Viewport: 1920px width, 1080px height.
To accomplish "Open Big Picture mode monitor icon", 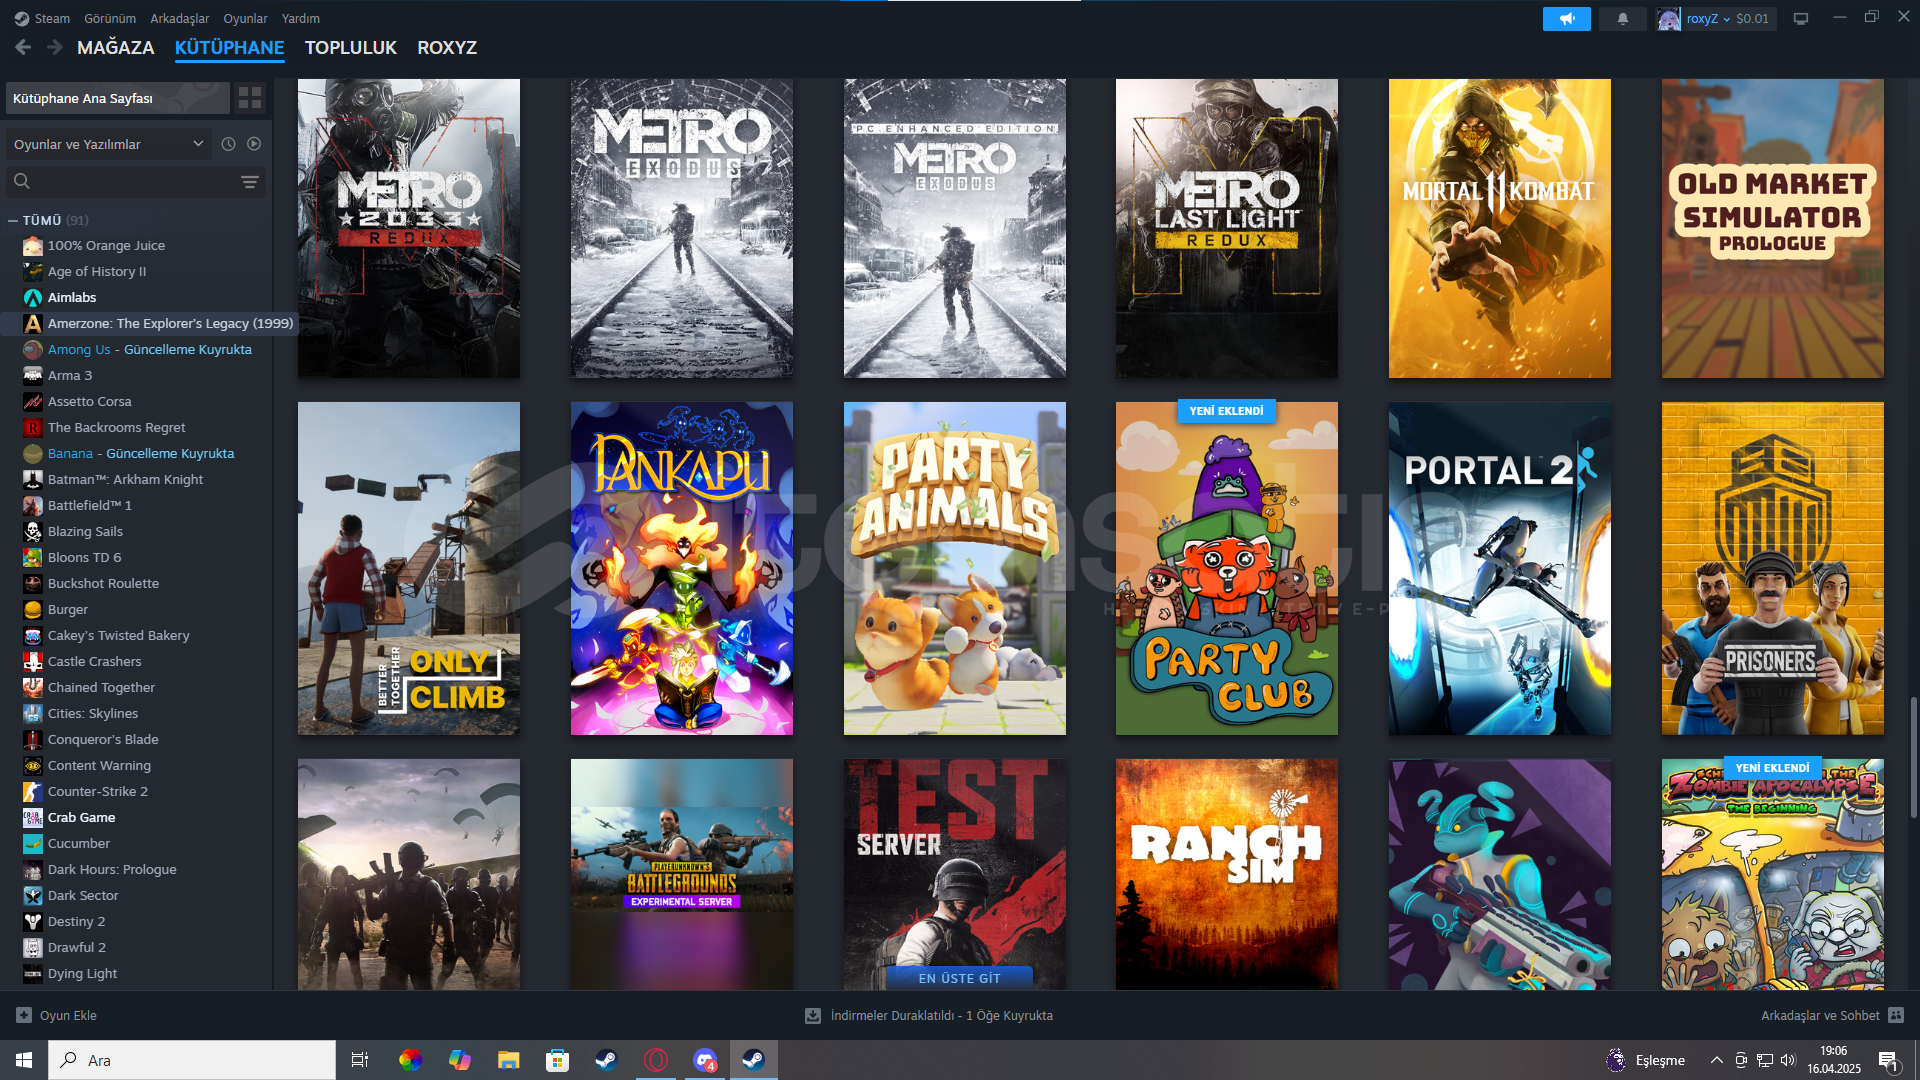I will click(1801, 19).
